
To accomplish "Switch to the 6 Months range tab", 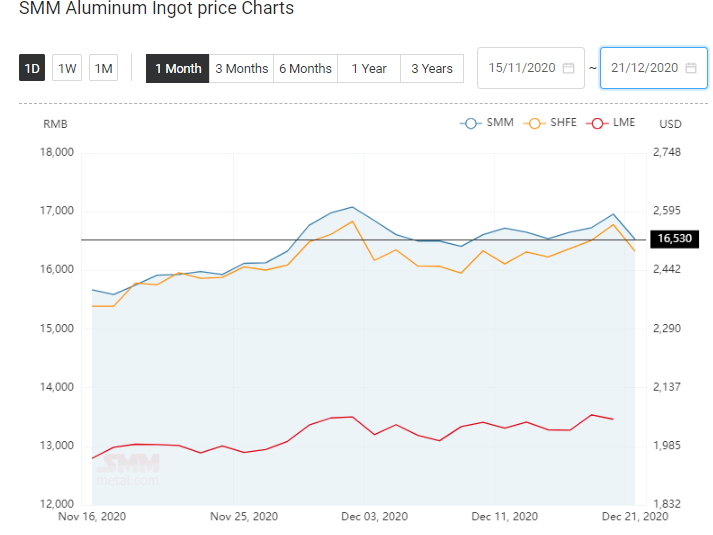I will click(x=306, y=69).
